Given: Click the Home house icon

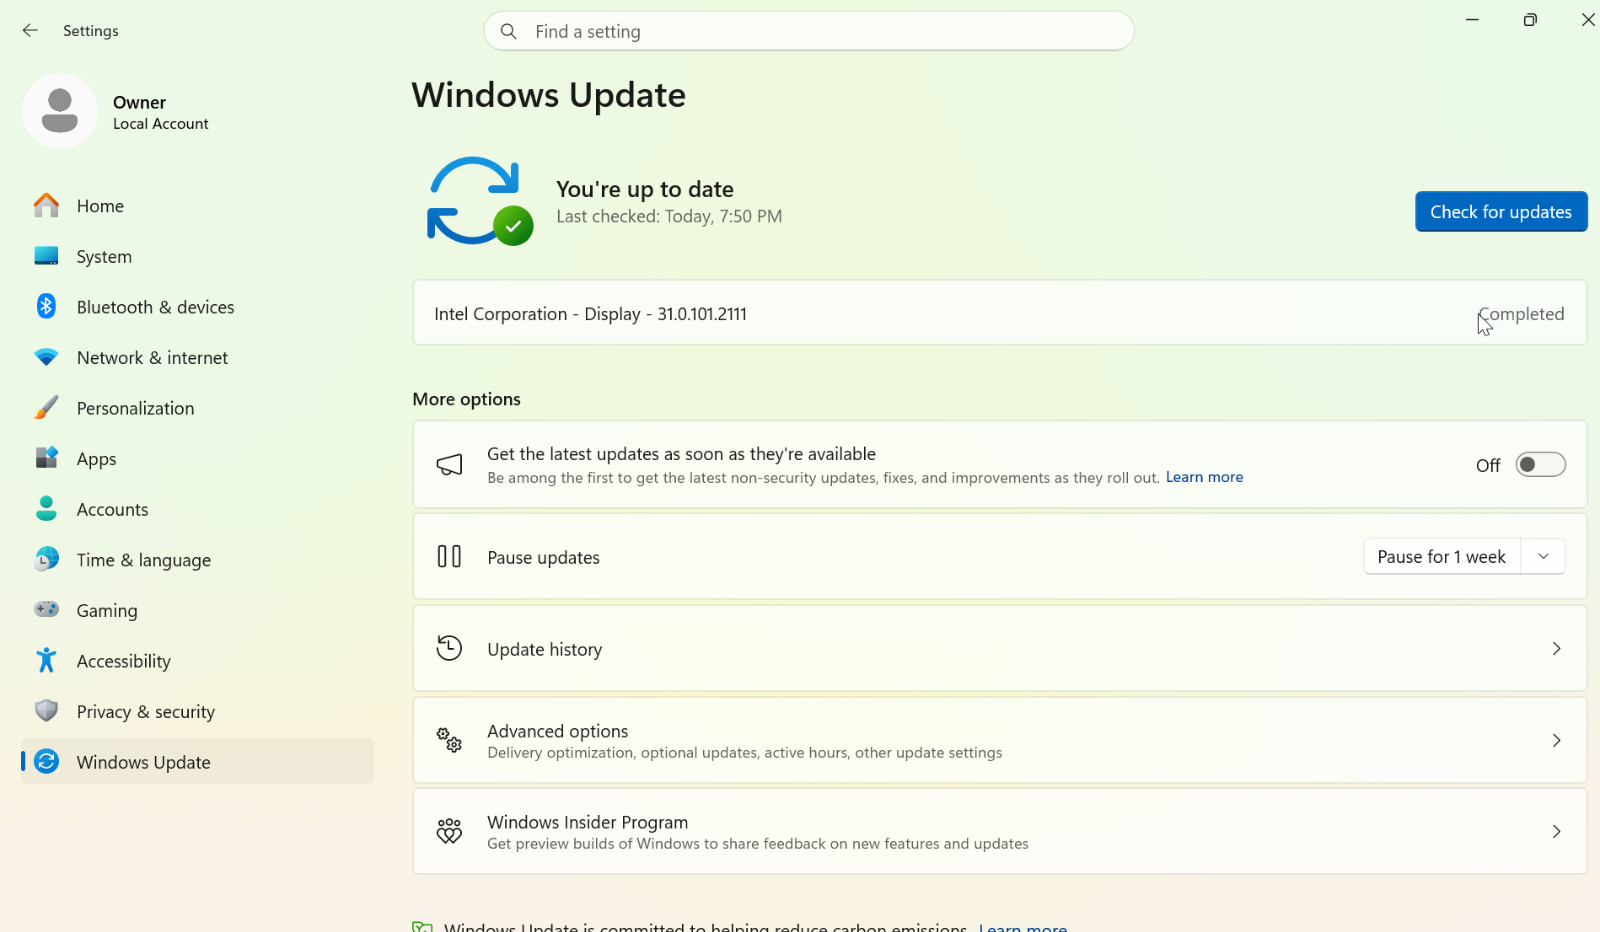Looking at the screenshot, I should click(x=46, y=206).
